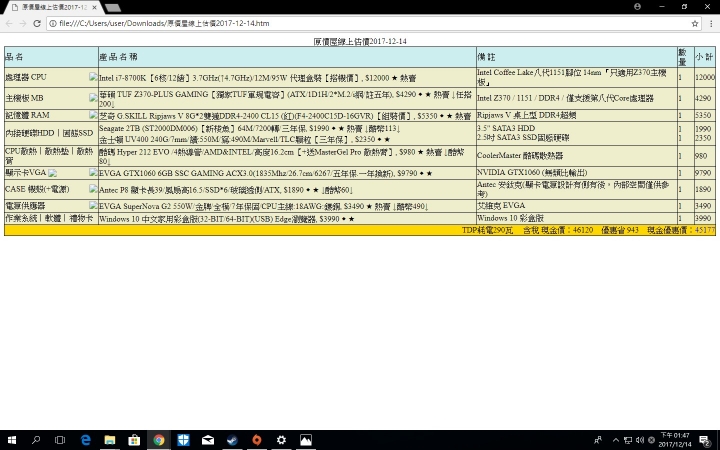Close the 原價屋線上估價 tab
This screenshot has height=450, width=720.
point(95,7)
